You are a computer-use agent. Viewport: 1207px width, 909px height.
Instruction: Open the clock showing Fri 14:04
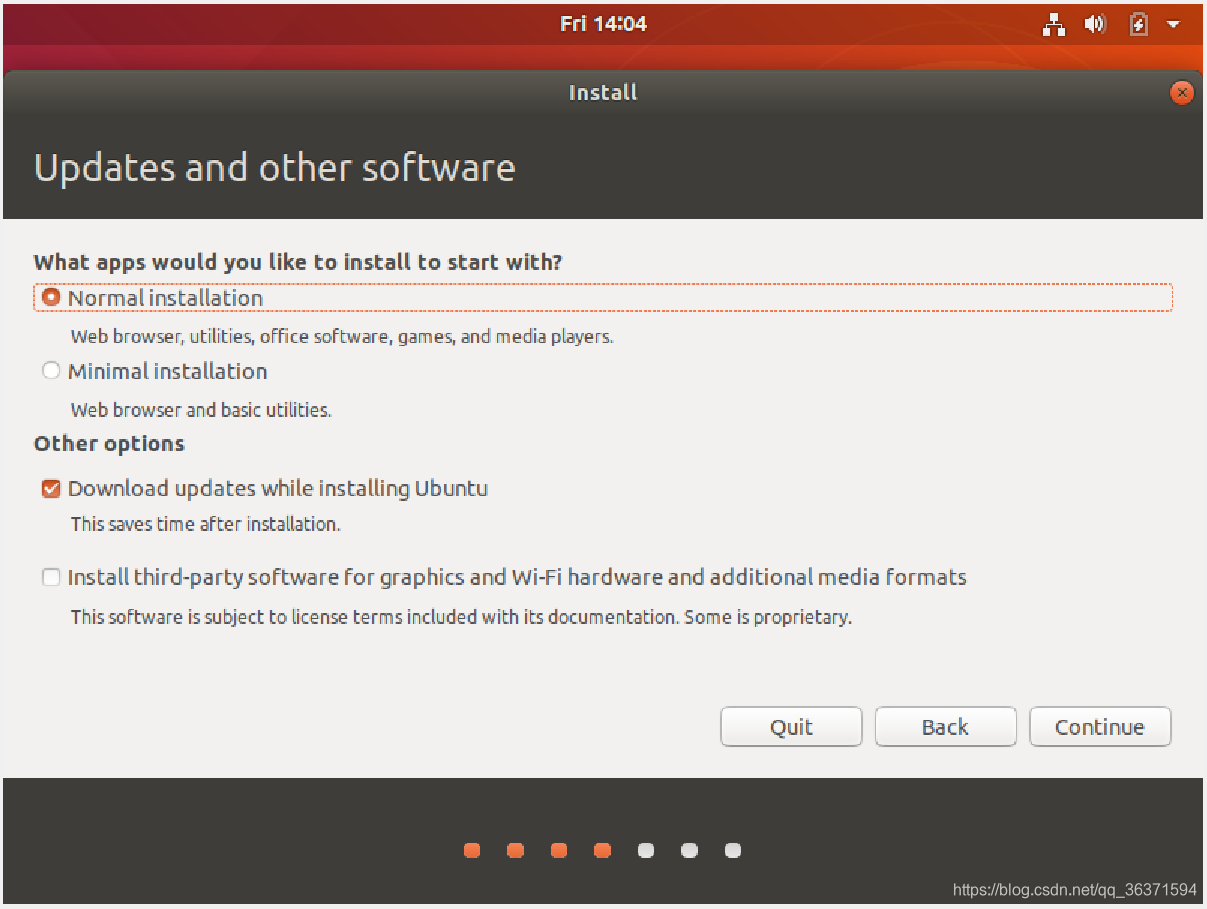603,24
